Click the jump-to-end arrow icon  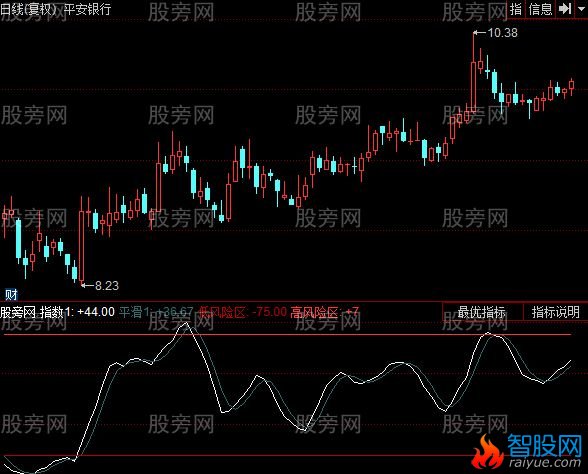[565, 9]
